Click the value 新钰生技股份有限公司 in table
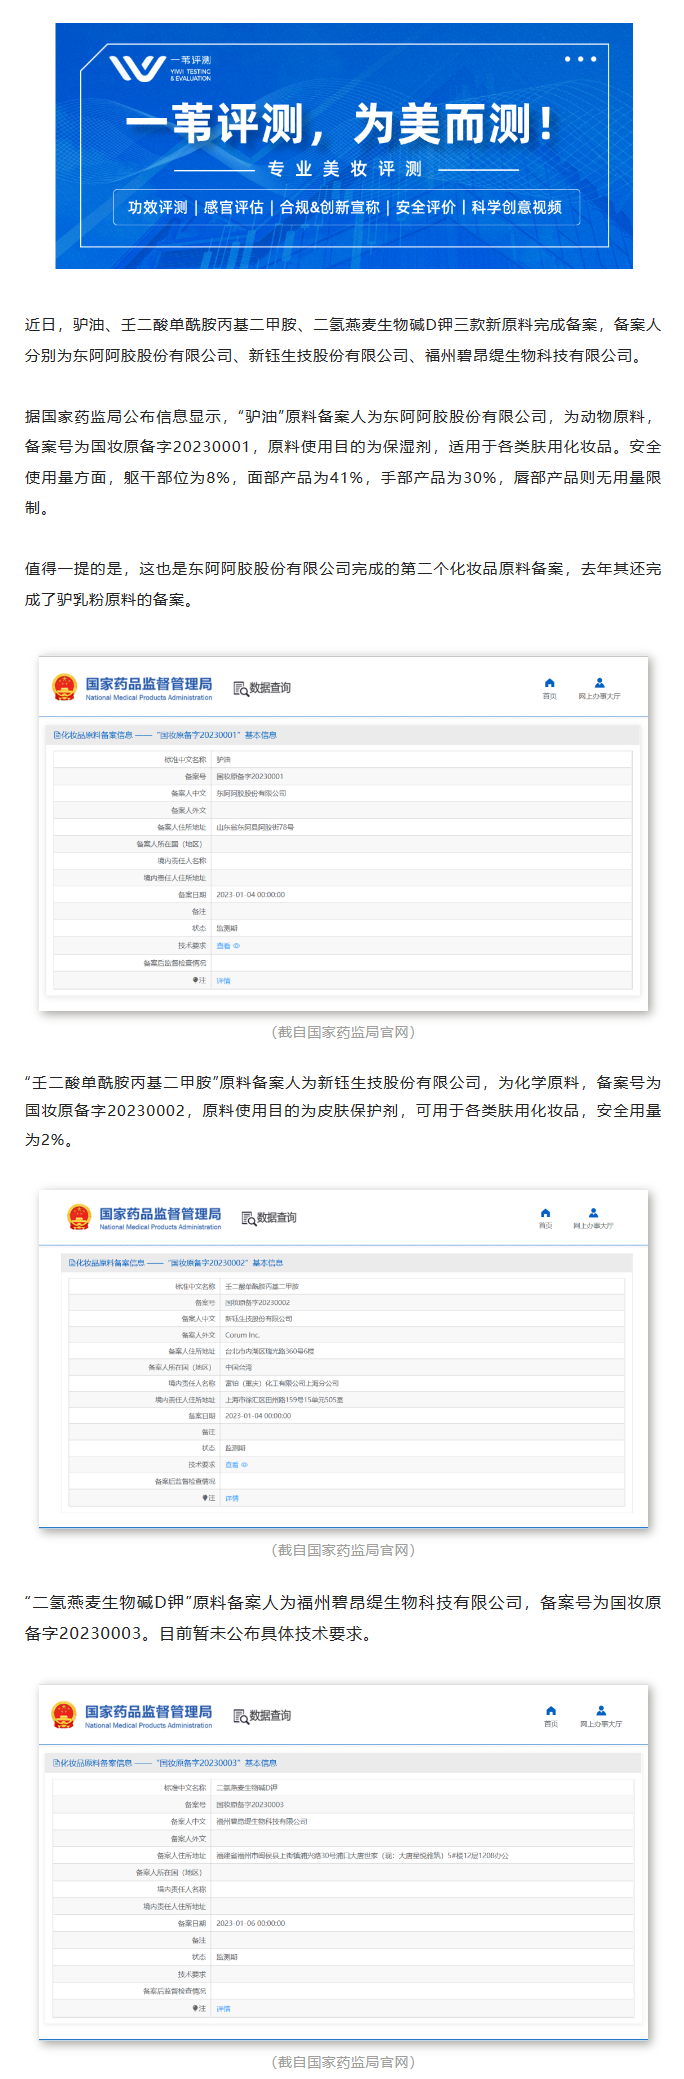Screen dimensions: 684x2079 259,1319
